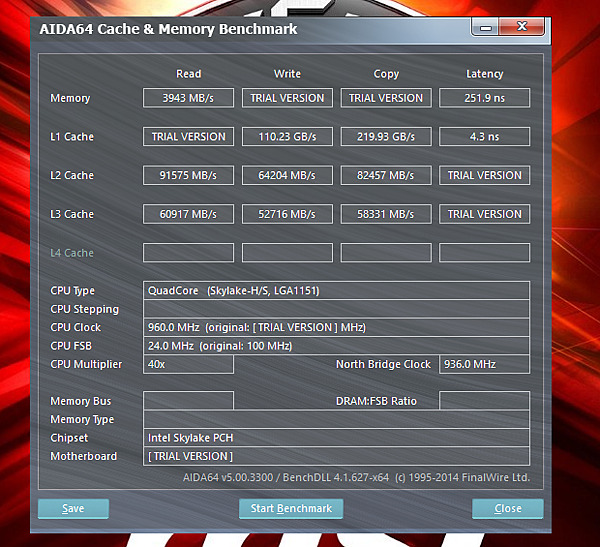Click the L4 Cache row label
The height and width of the screenshot is (547, 600).
coord(72,253)
